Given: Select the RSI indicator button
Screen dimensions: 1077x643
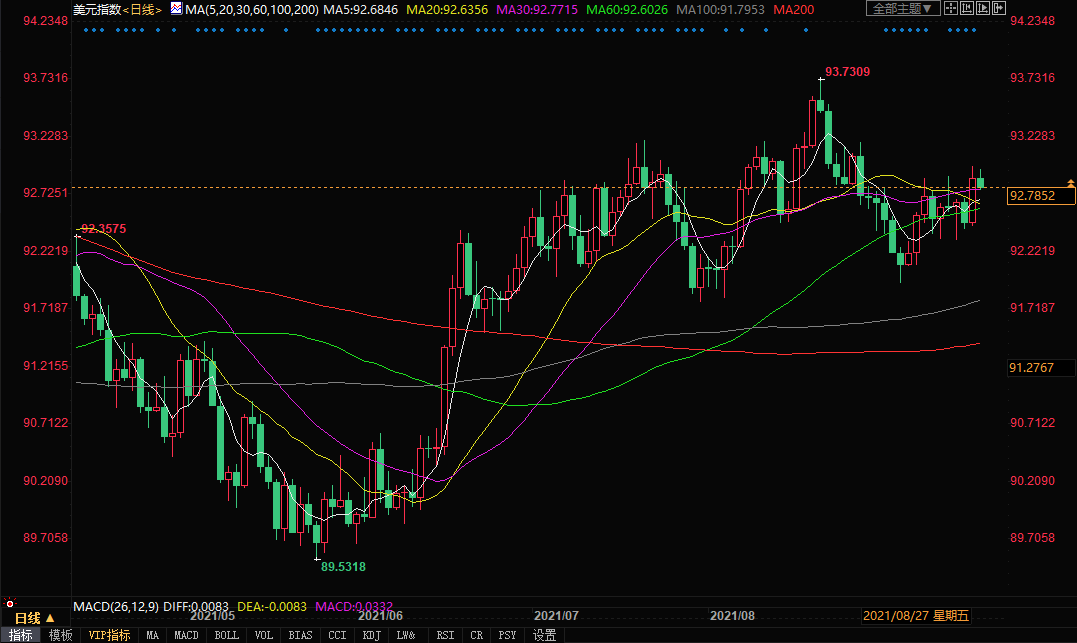Looking at the screenshot, I should 445,635.
